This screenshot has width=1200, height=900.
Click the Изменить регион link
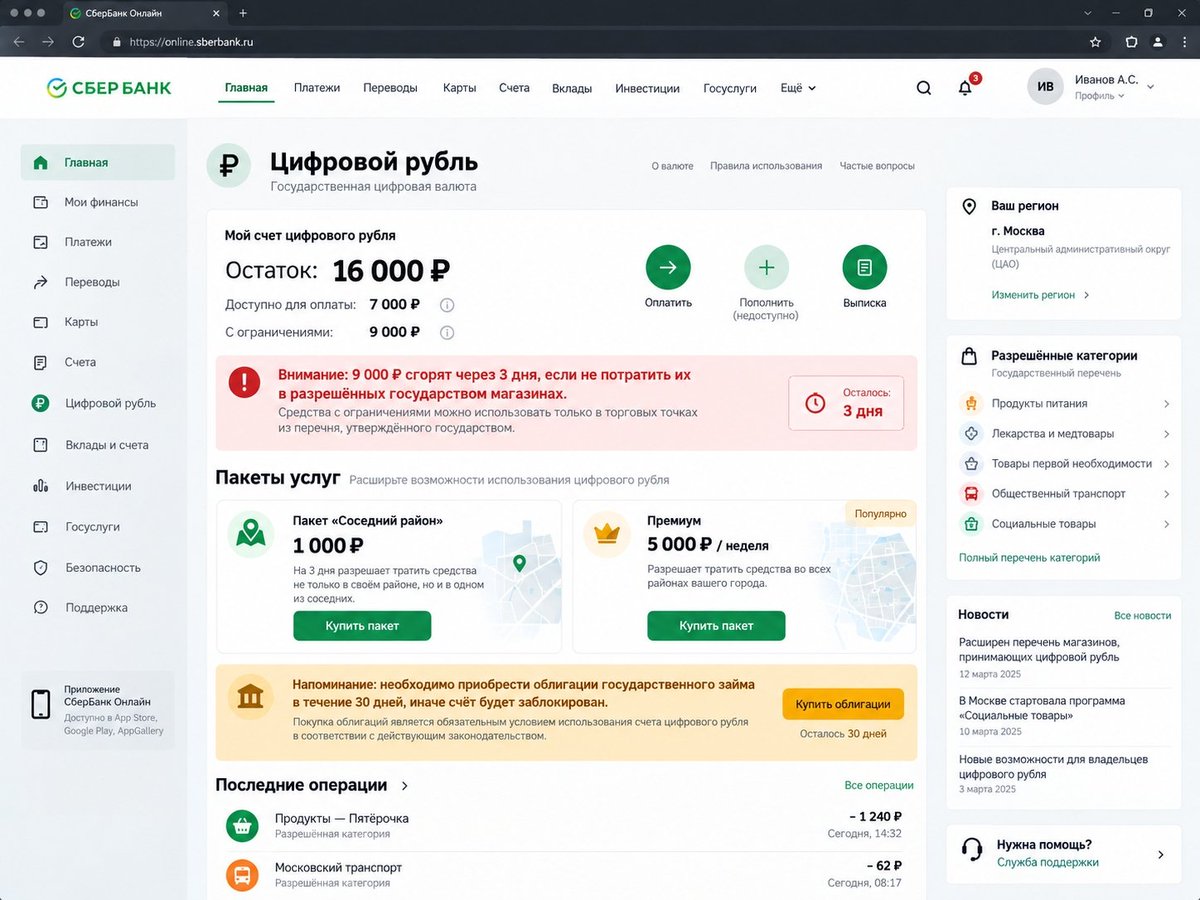pyautogui.click(x=1040, y=295)
